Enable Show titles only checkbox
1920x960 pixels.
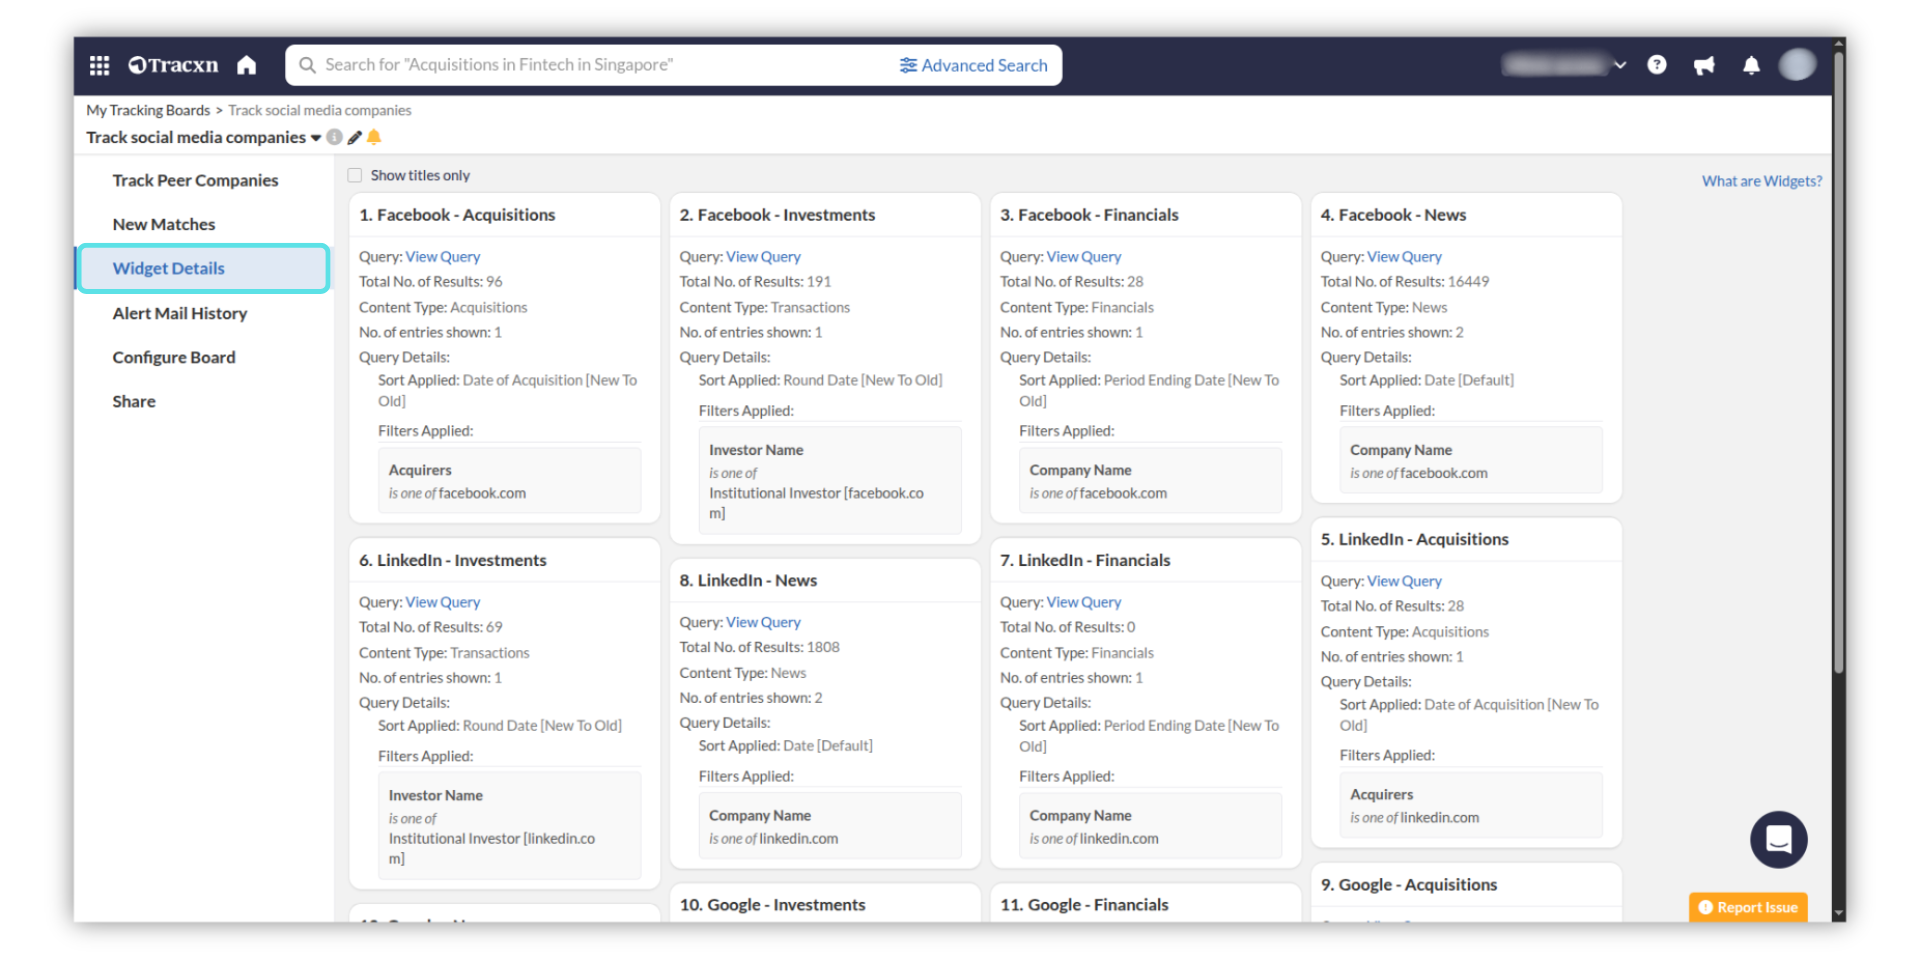(x=355, y=175)
